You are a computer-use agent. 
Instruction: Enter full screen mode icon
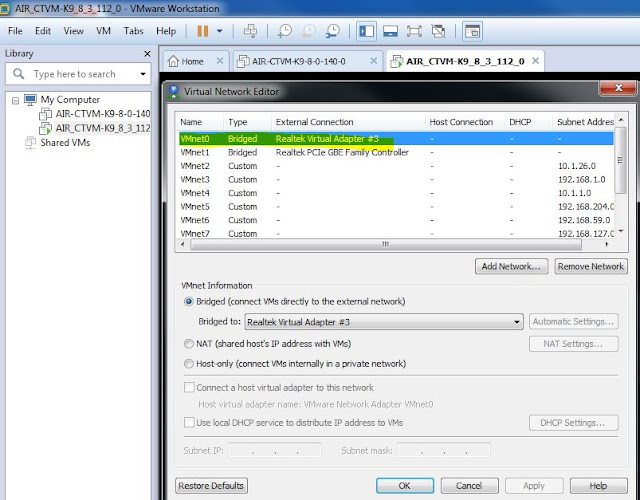414,31
